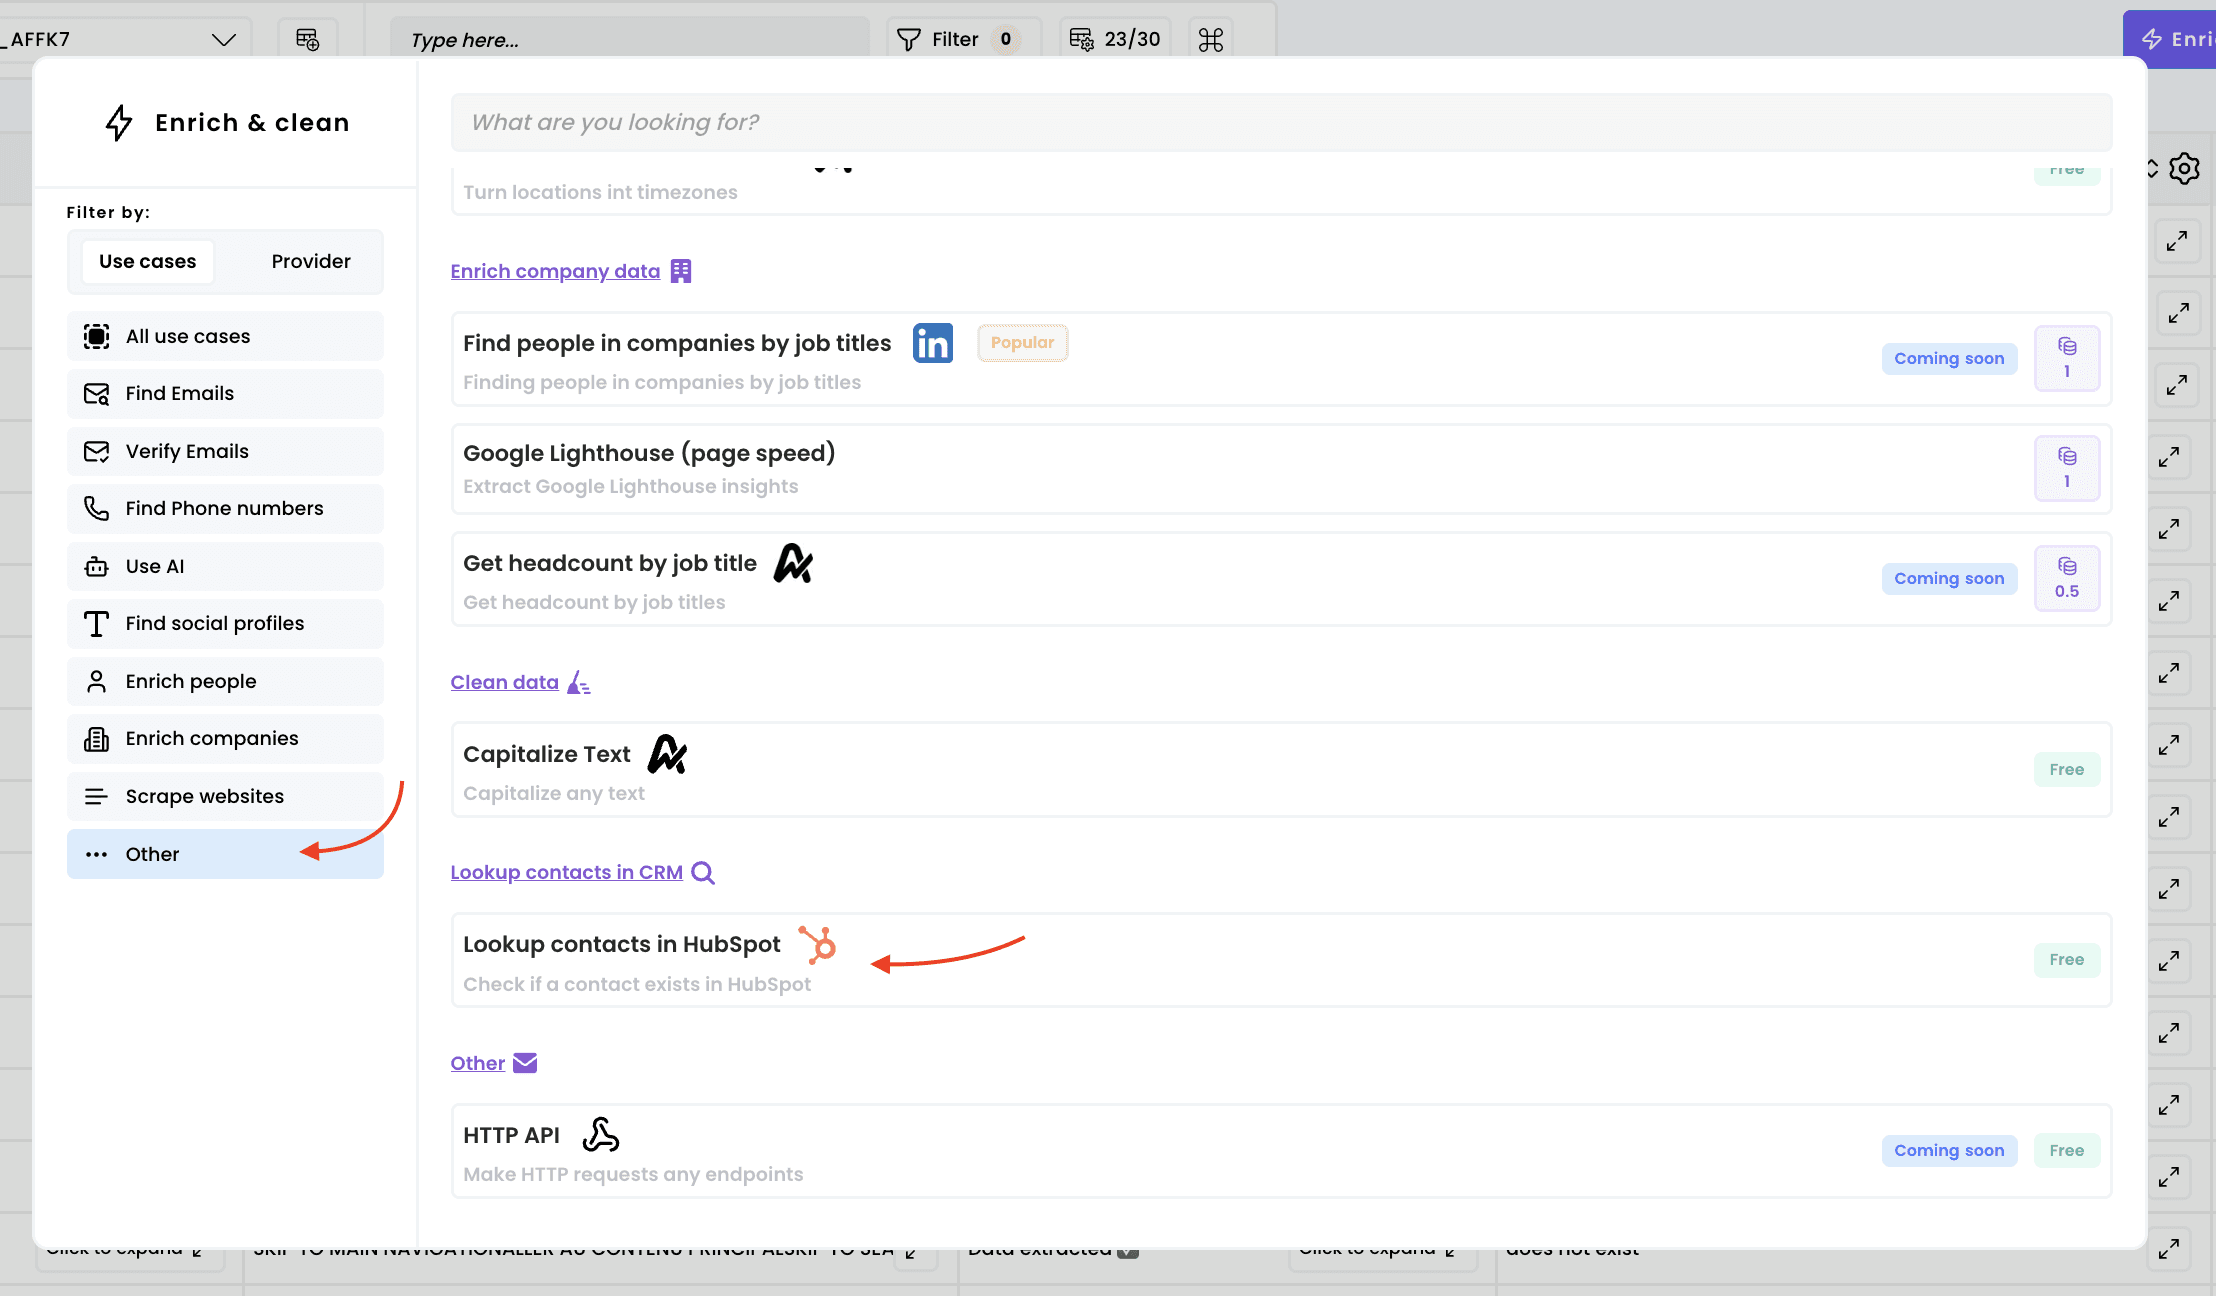Focus the 'What are you looking for?' search field
This screenshot has height=1296, width=2216.
(x=1280, y=122)
